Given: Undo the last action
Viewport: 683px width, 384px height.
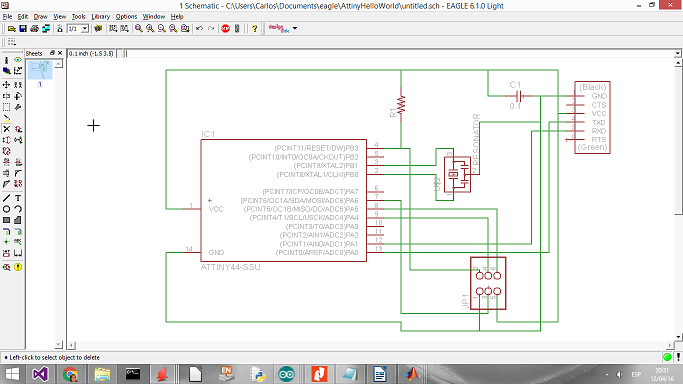Looking at the screenshot, I should 199,28.
